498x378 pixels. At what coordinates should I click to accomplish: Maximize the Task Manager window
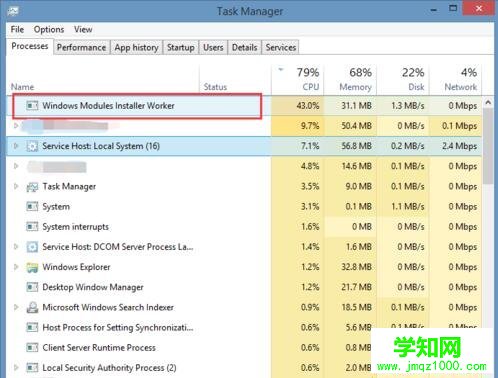click(x=453, y=8)
